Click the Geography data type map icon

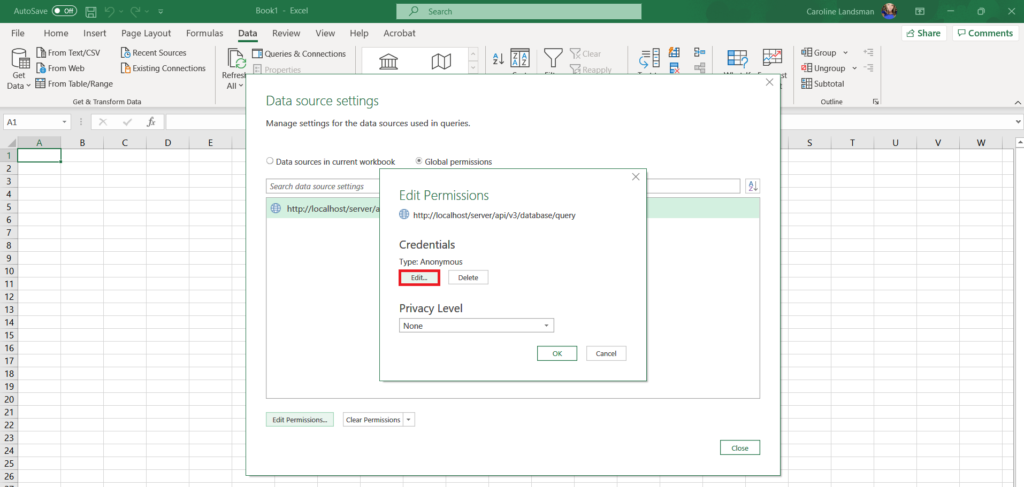coord(441,63)
